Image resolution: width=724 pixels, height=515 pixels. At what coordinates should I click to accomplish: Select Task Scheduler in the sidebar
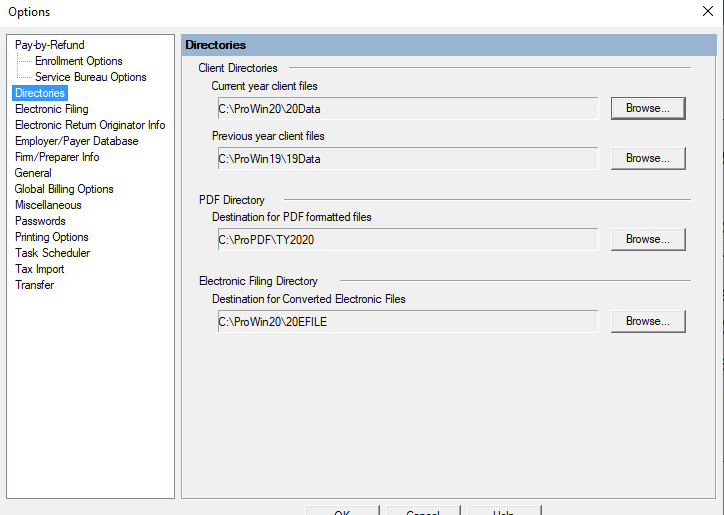52,253
